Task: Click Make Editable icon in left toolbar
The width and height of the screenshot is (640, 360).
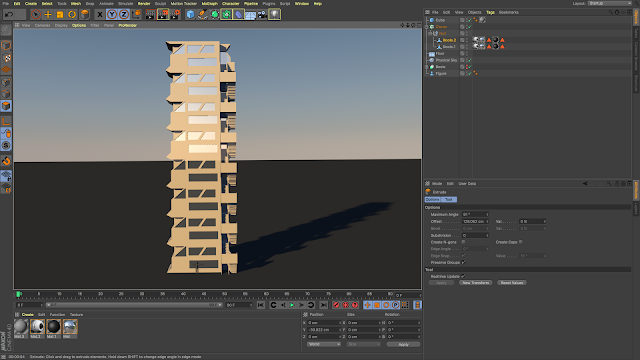Action: pyautogui.click(x=6, y=30)
